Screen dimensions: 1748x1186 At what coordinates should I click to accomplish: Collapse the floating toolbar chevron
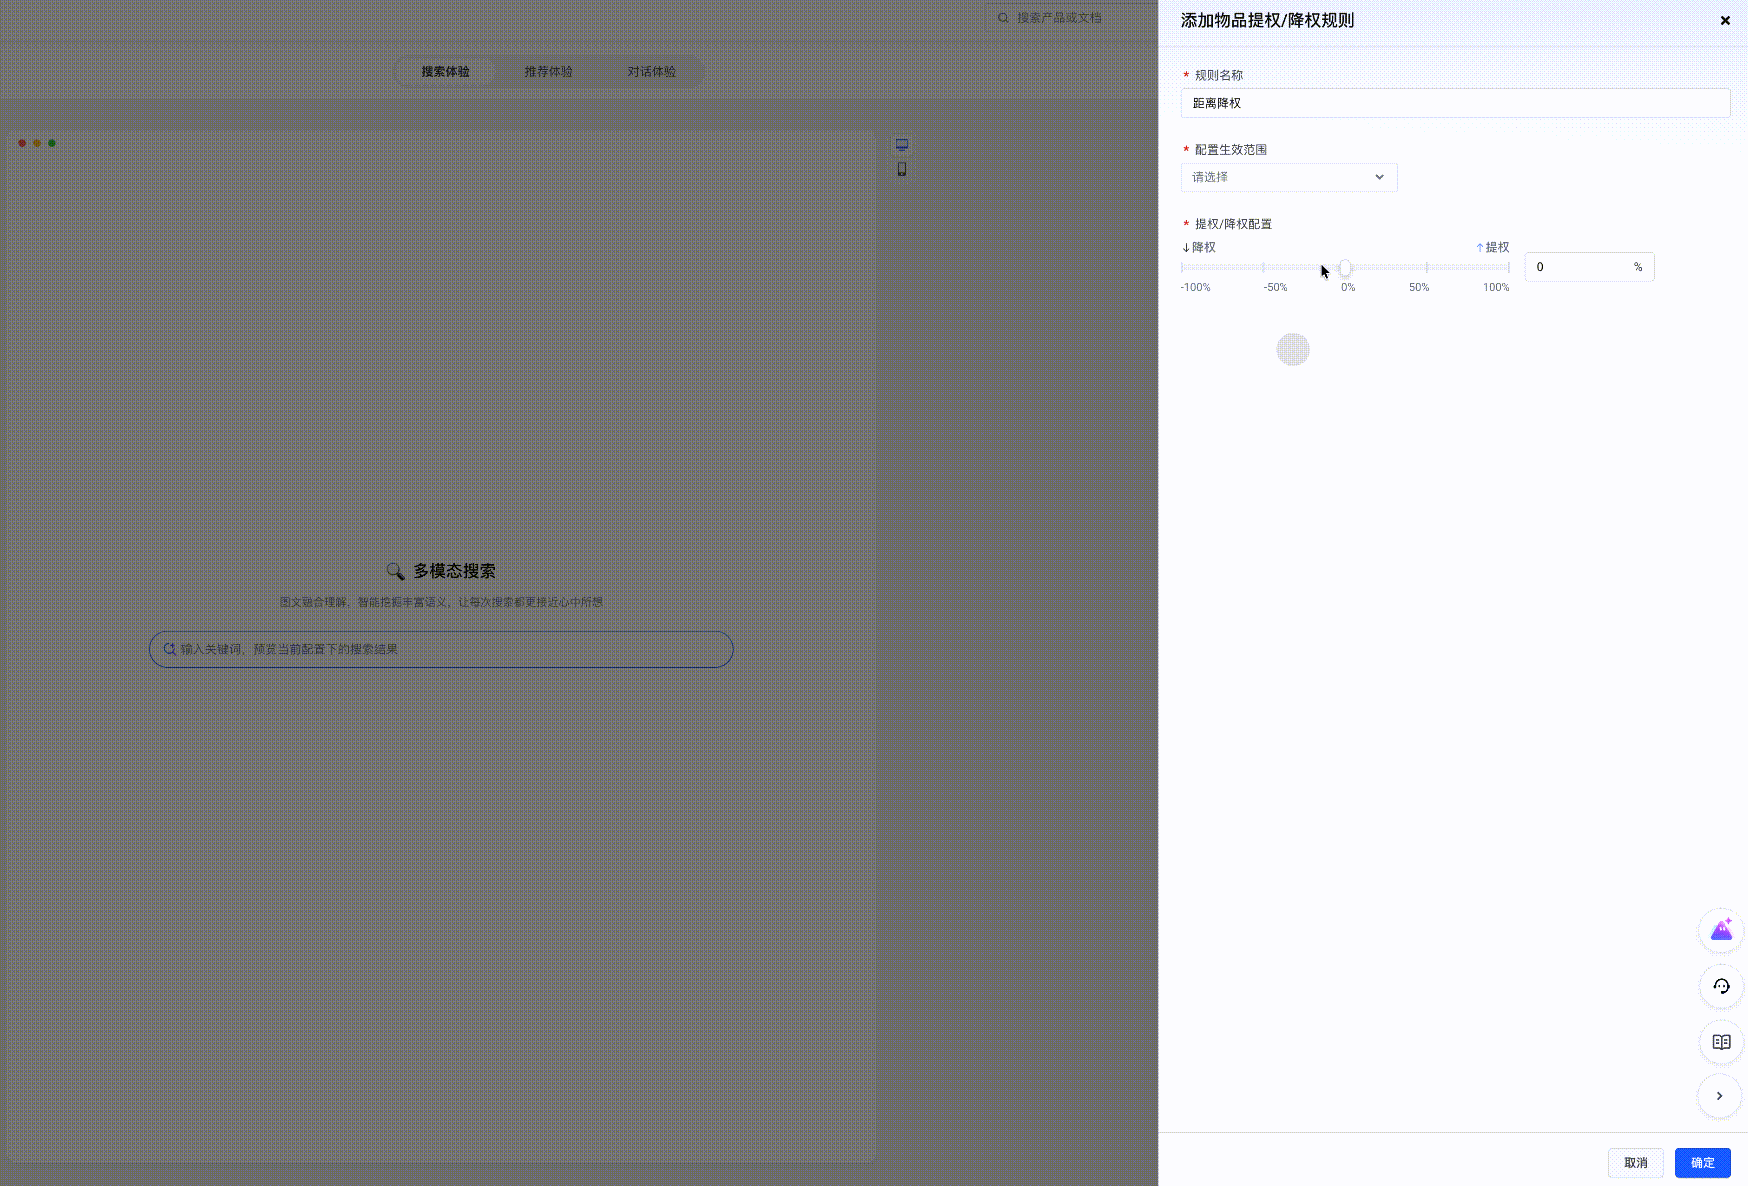(x=1720, y=1096)
